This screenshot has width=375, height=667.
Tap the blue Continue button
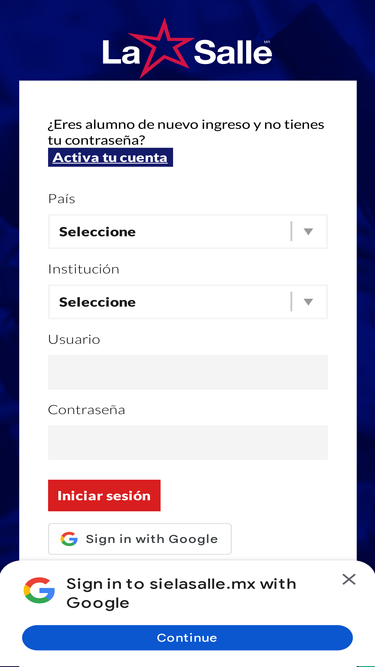(x=188, y=638)
